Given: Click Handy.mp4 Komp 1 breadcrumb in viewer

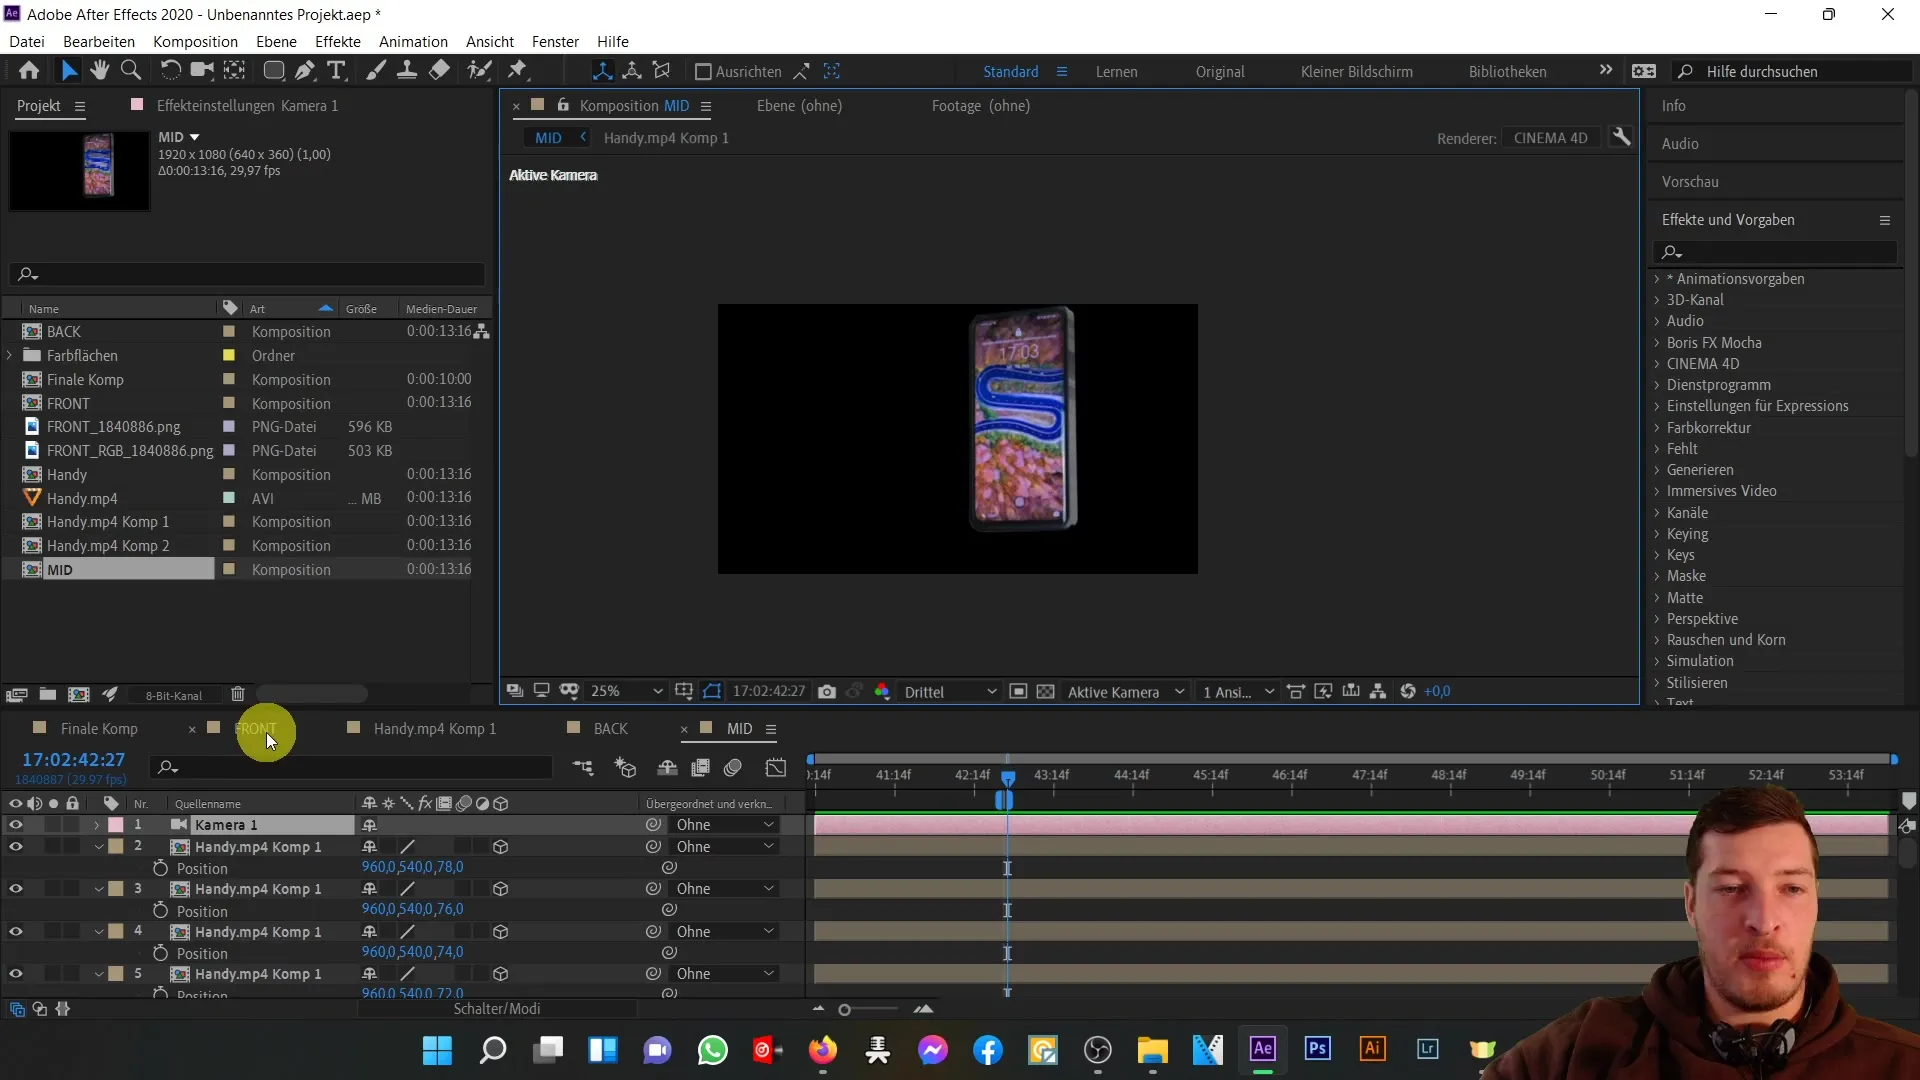Looking at the screenshot, I should click(x=666, y=138).
